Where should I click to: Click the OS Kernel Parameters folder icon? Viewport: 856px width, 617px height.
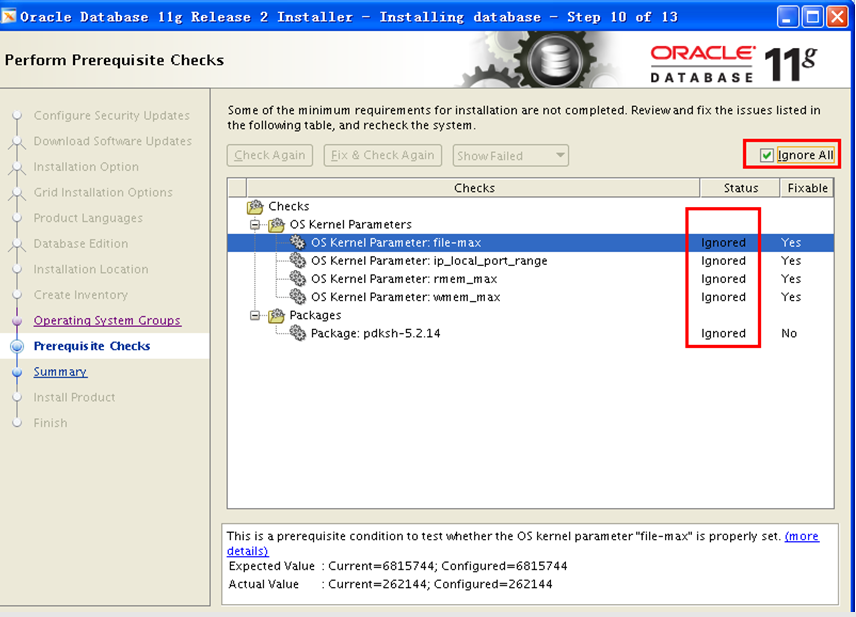click(276, 224)
